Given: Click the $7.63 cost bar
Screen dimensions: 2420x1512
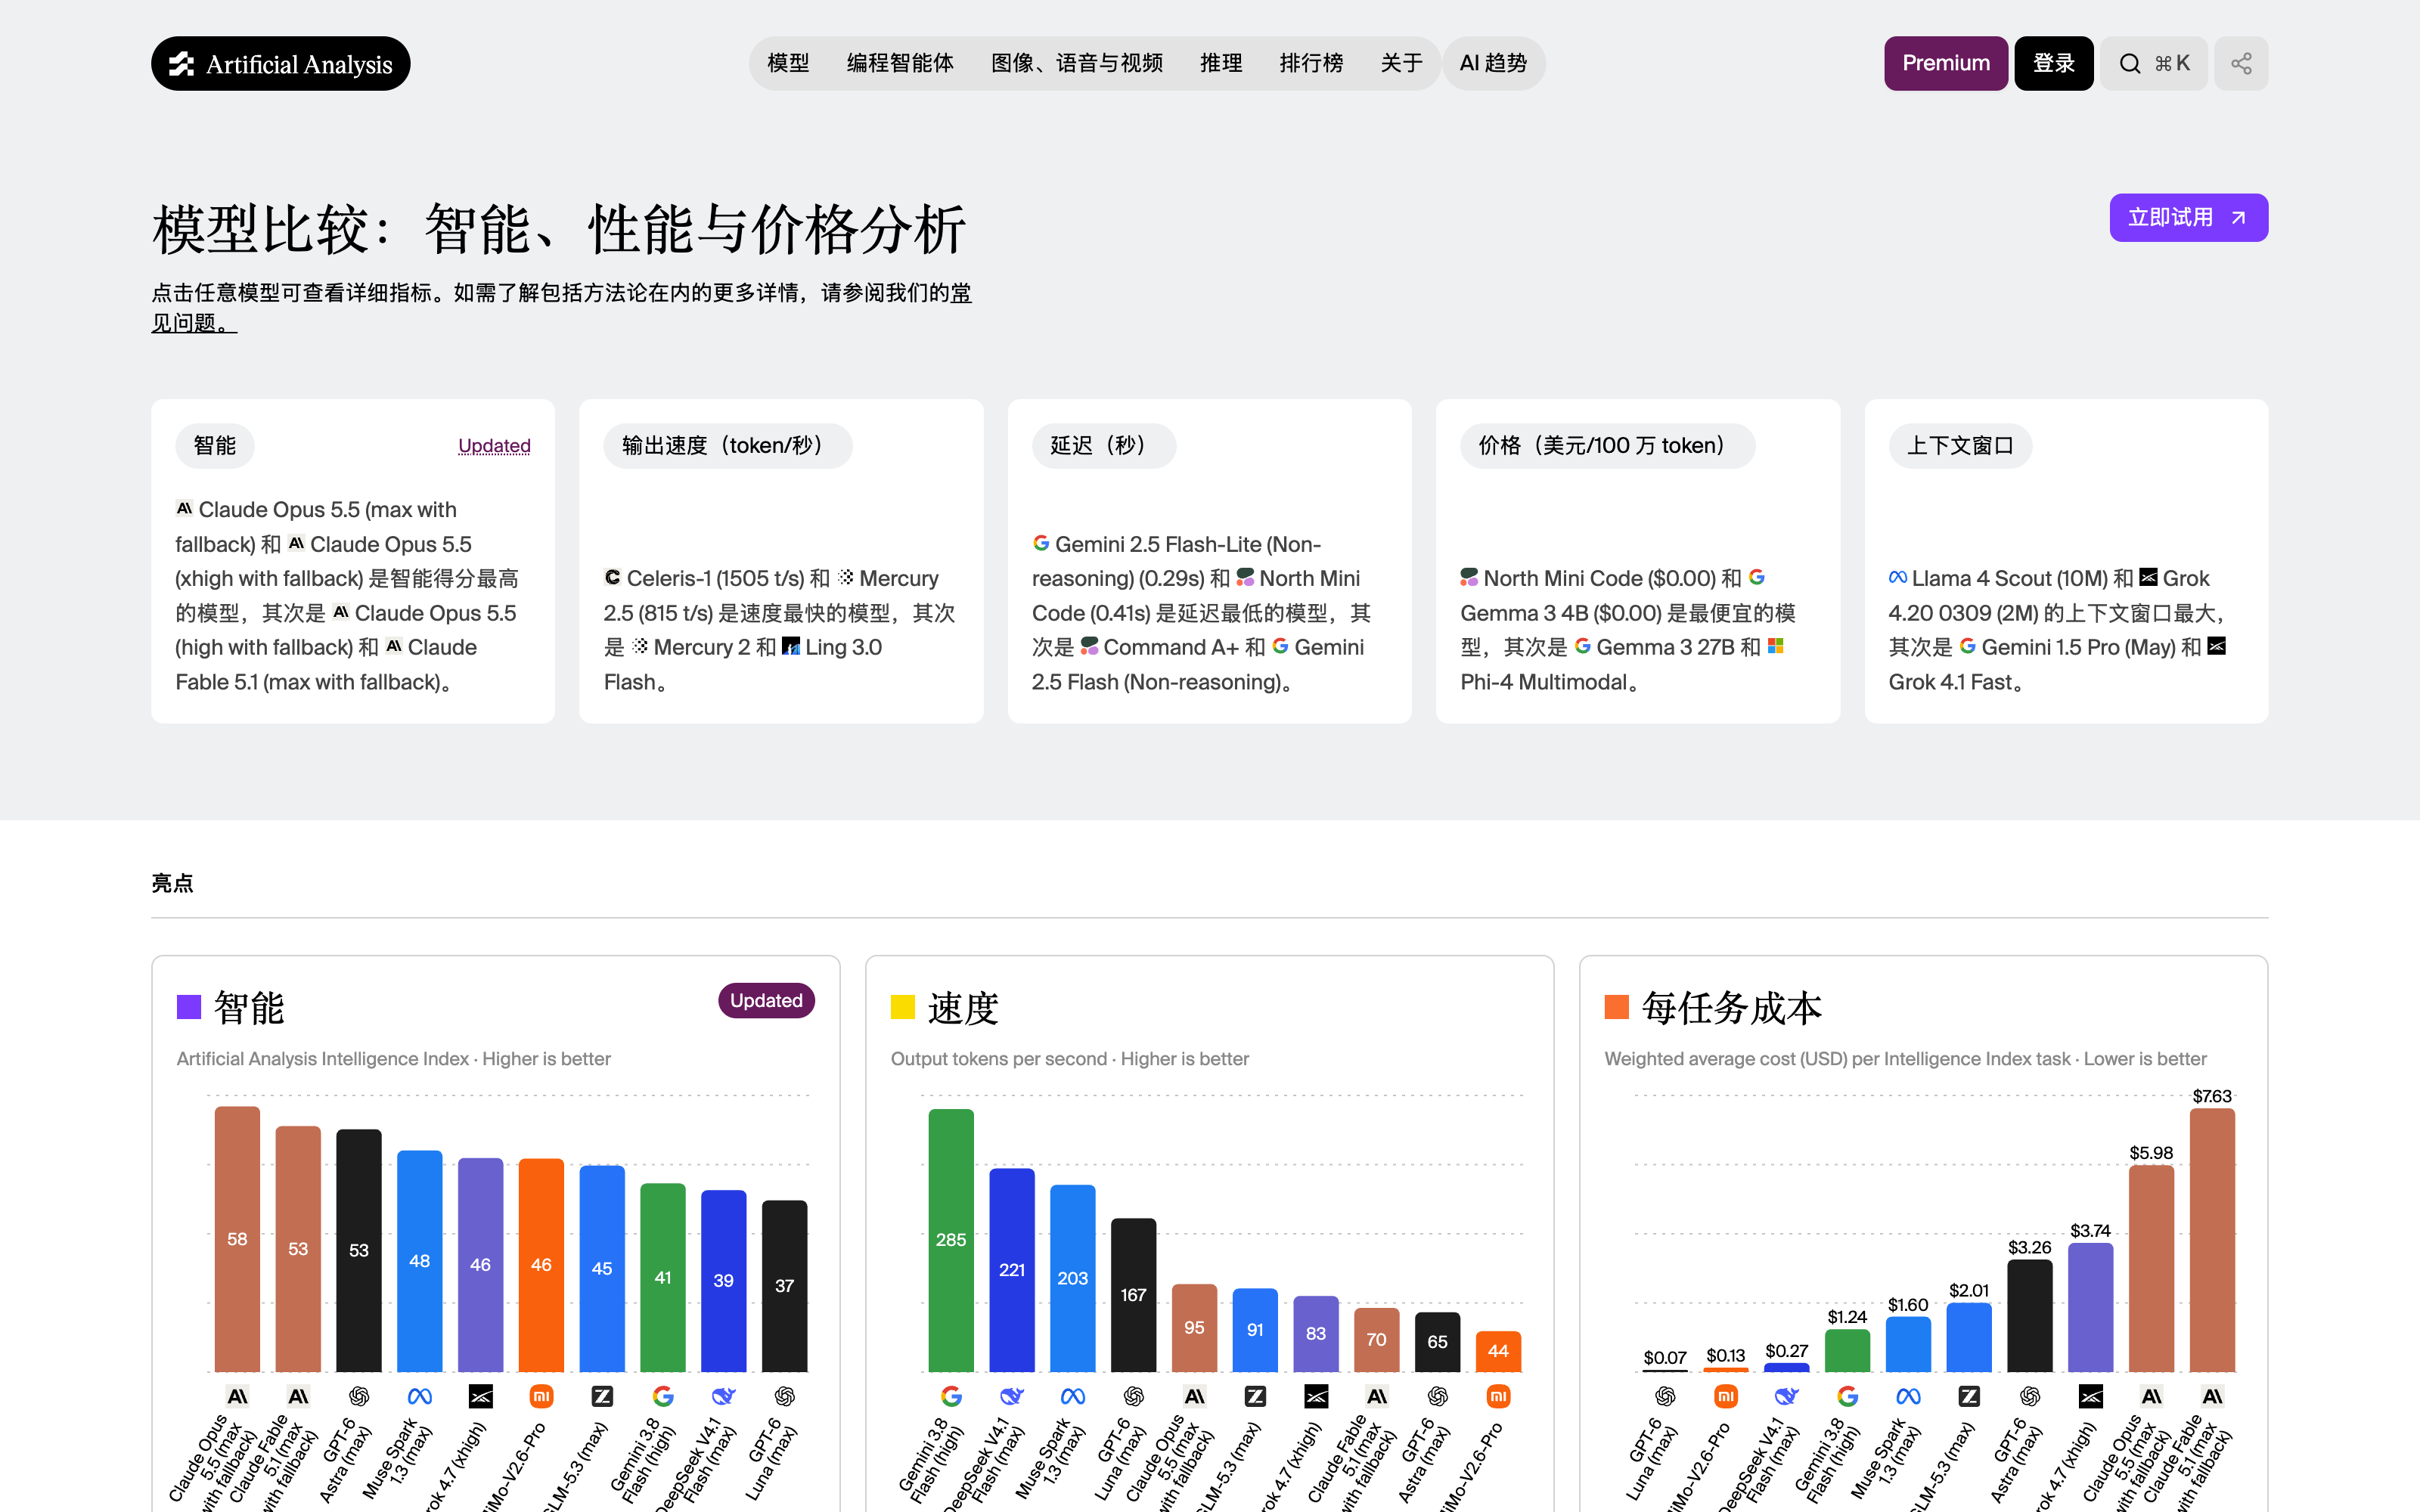Looking at the screenshot, I should tap(2212, 1240).
